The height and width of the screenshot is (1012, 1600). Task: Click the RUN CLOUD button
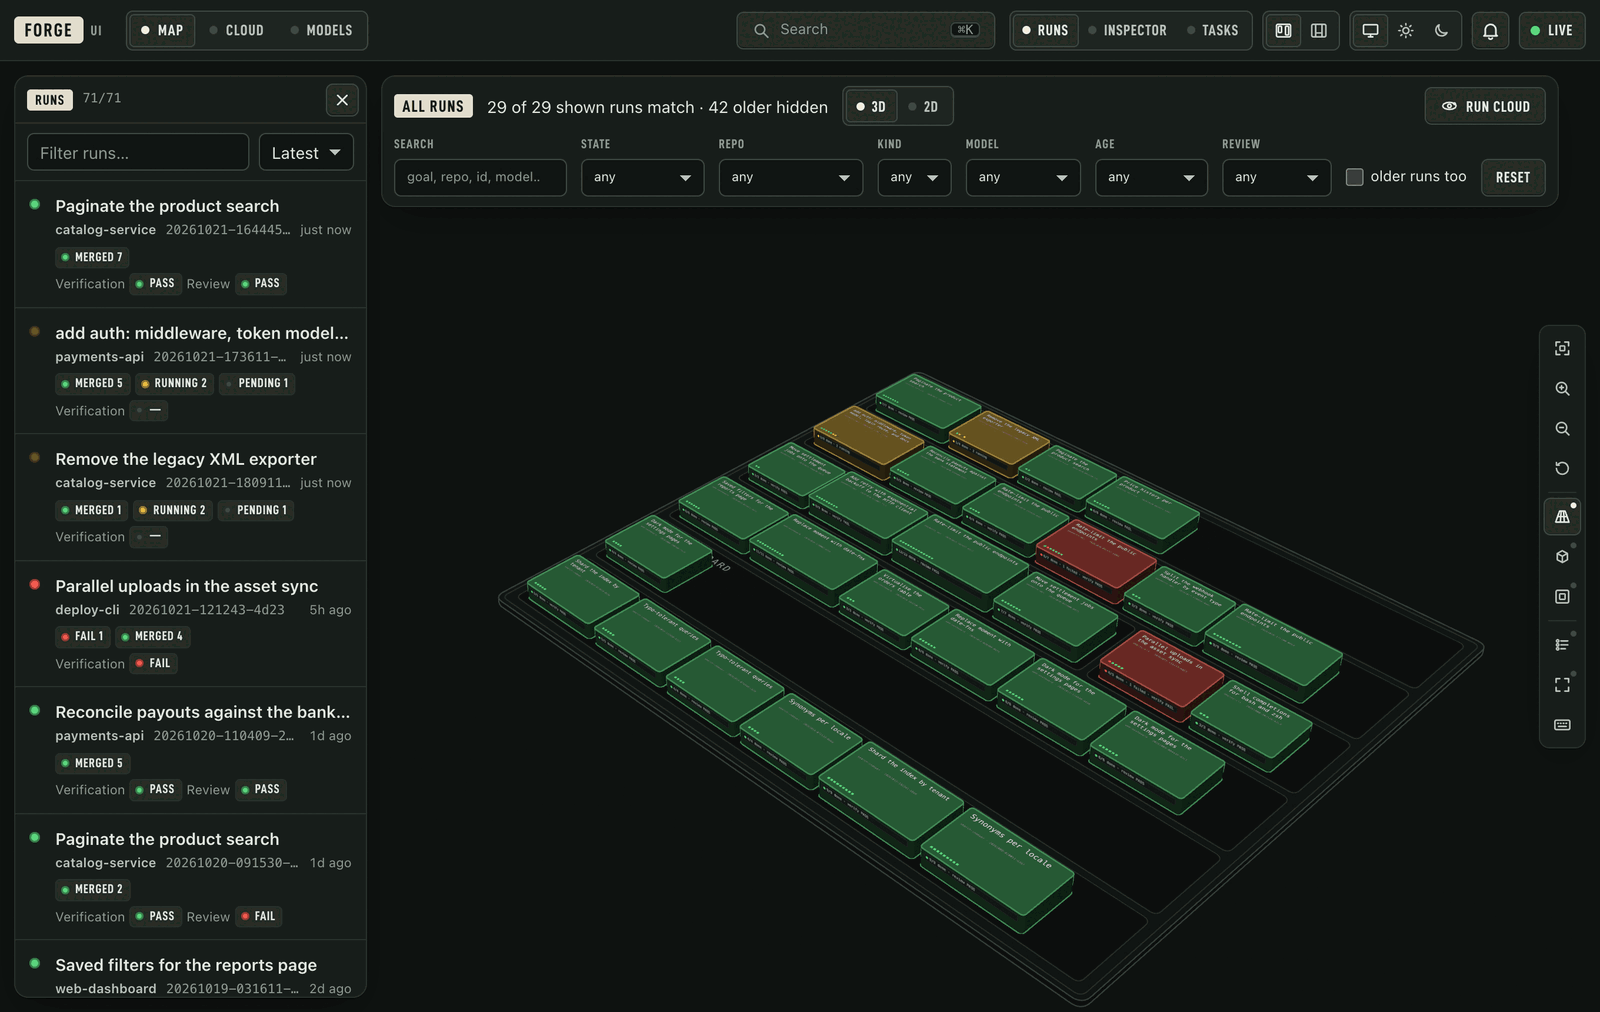coord(1485,107)
